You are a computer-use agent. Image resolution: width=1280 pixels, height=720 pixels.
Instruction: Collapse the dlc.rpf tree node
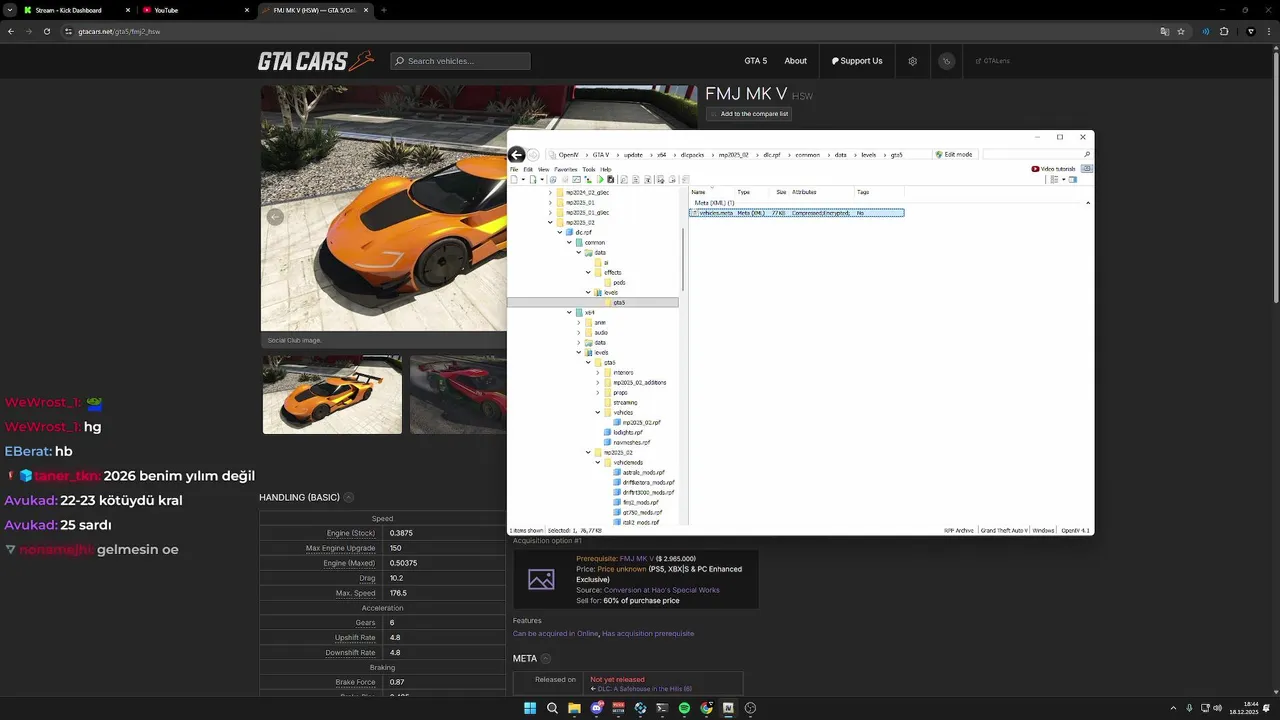tap(560, 232)
